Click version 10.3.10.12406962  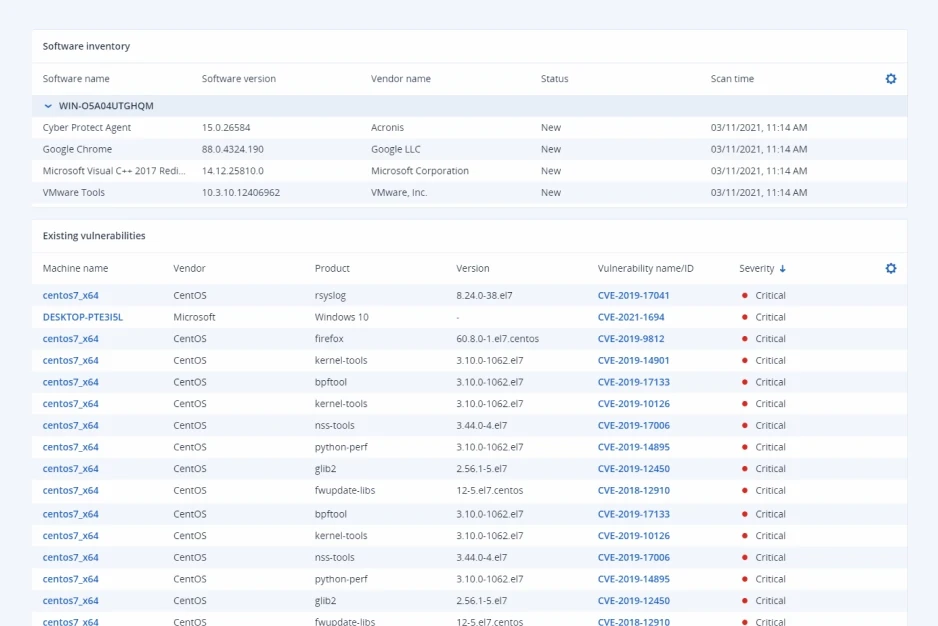pos(240,192)
